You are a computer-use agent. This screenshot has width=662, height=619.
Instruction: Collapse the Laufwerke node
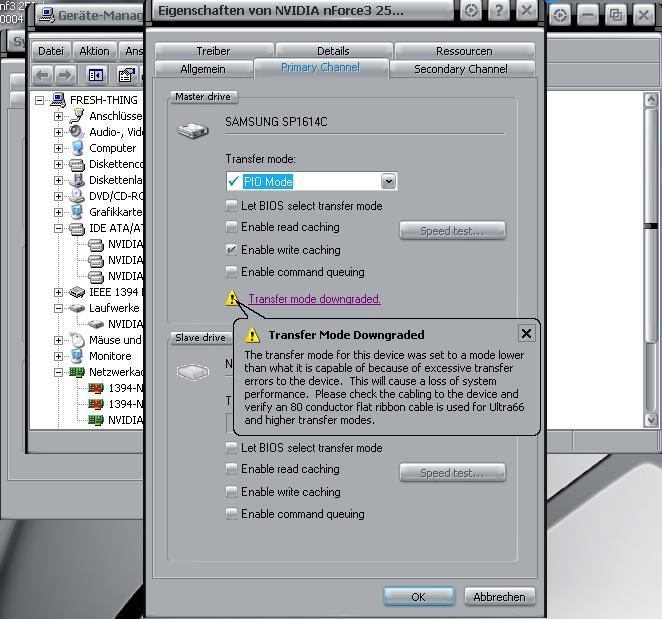tap(58, 308)
